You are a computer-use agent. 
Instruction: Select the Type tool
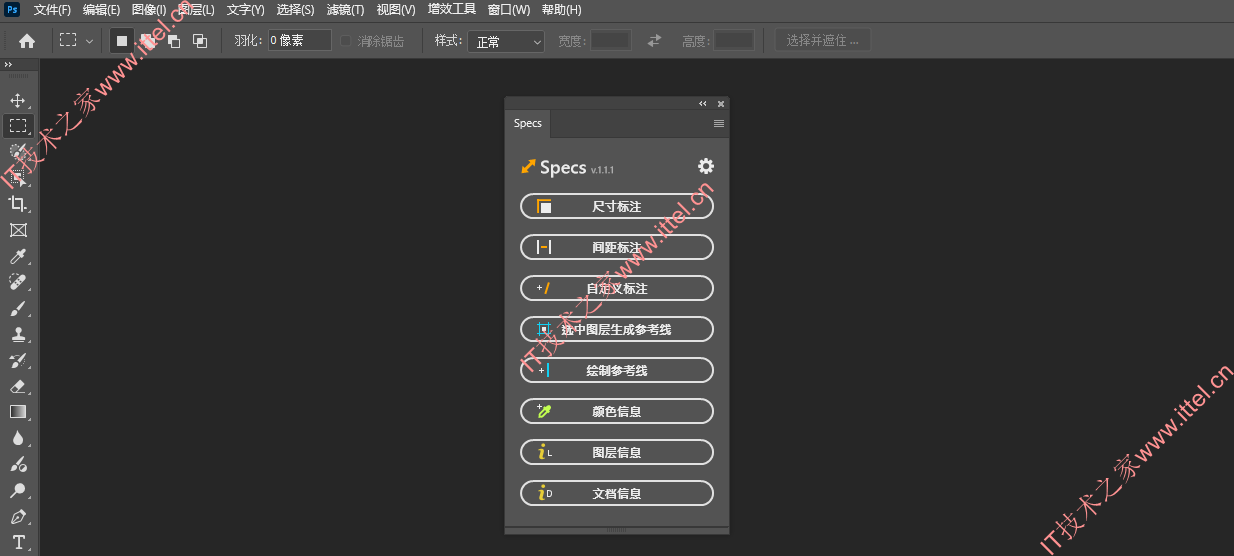click(x=18, y=542)
